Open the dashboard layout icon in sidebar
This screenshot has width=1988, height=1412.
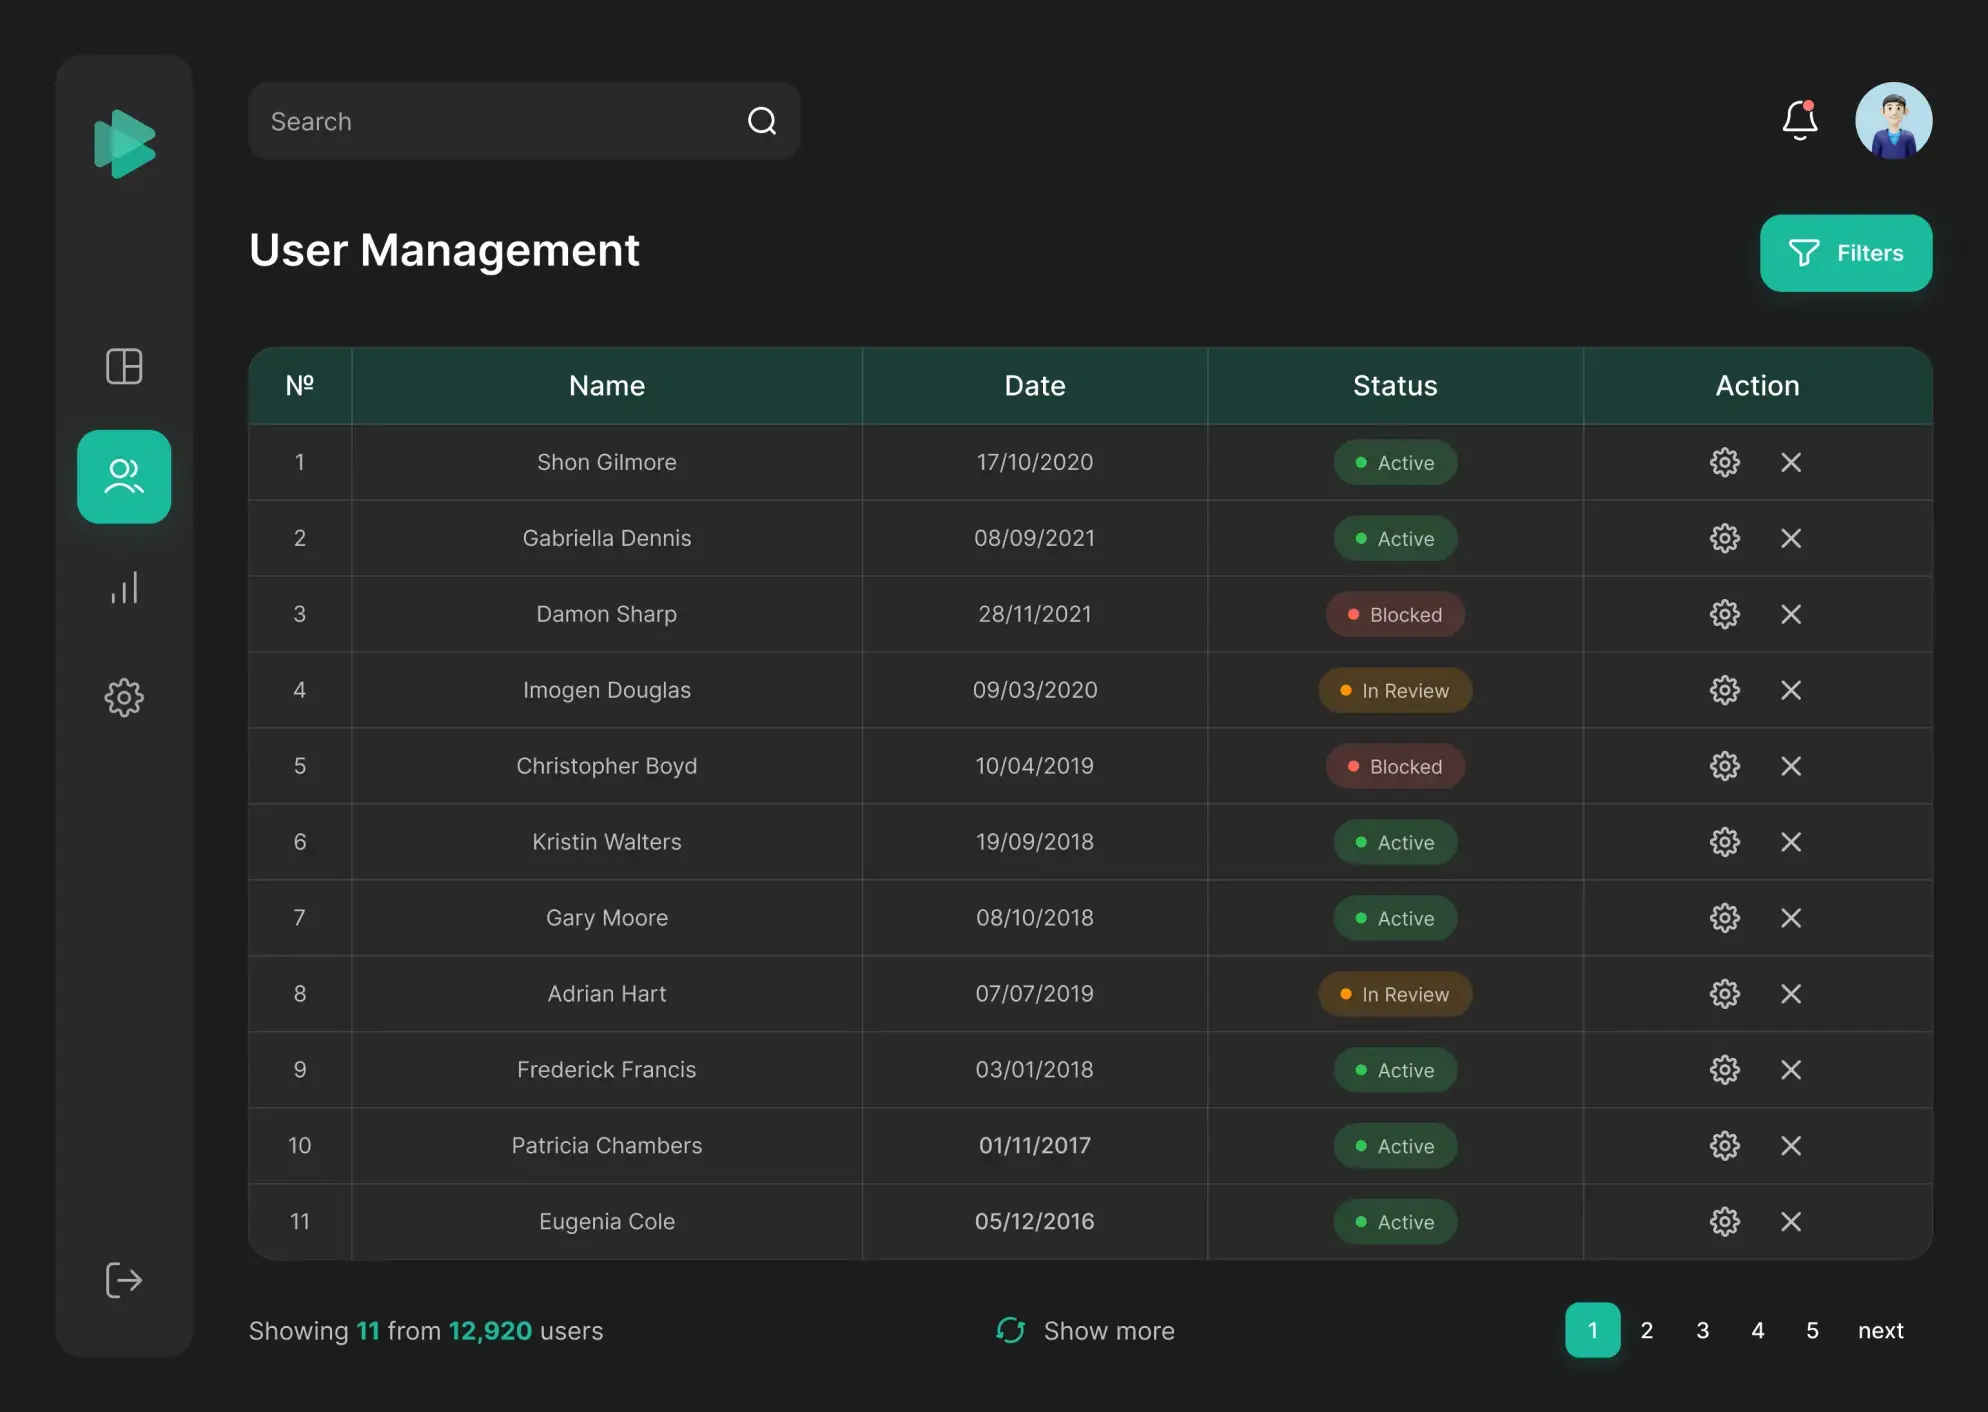(124, 367)
